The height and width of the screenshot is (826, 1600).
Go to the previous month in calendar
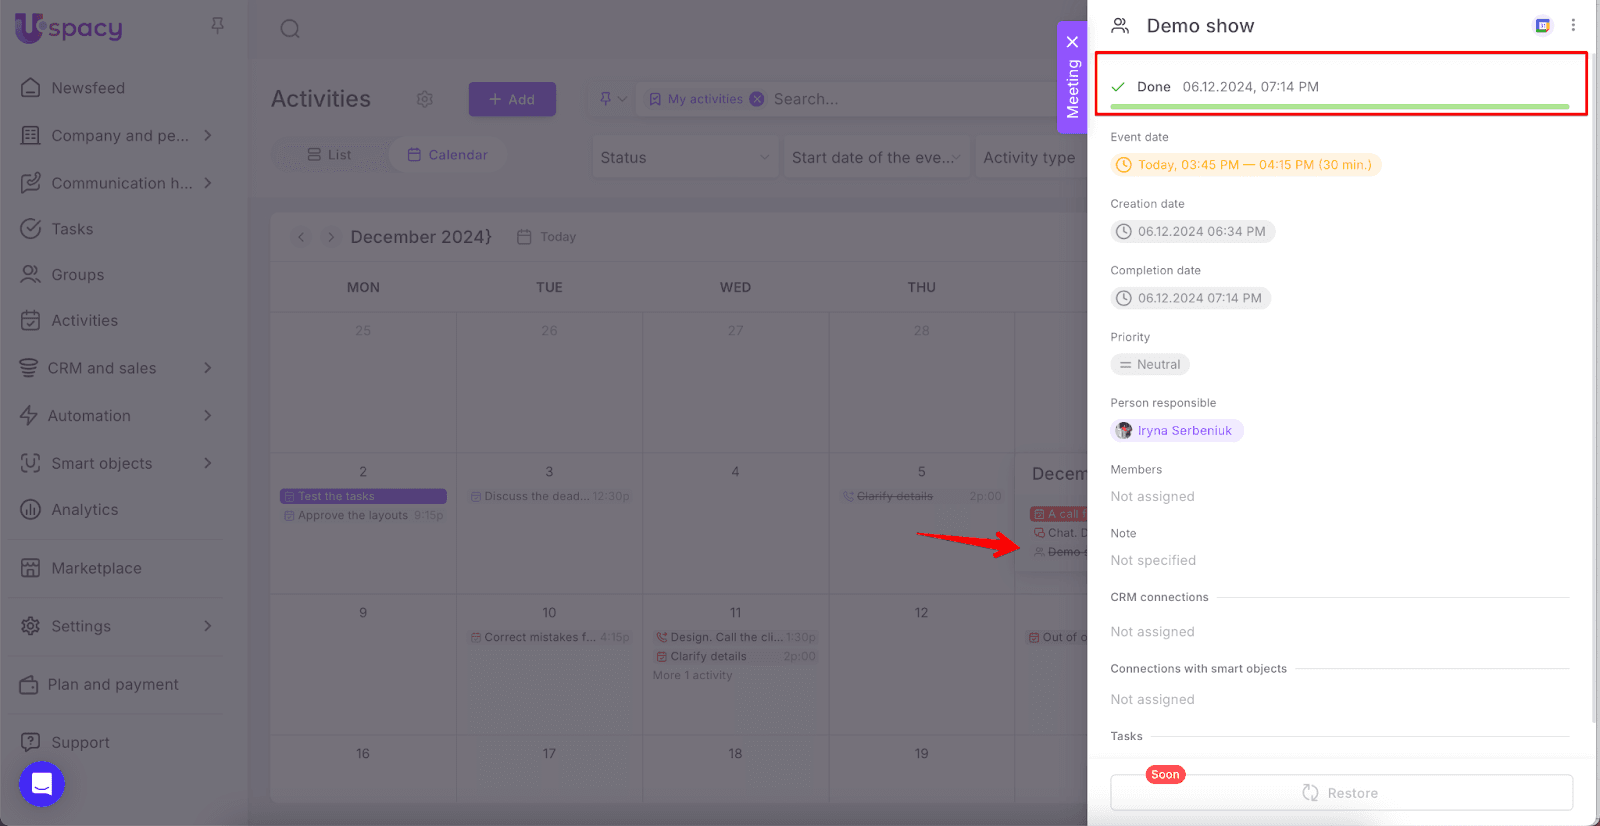tap(301, 237)
